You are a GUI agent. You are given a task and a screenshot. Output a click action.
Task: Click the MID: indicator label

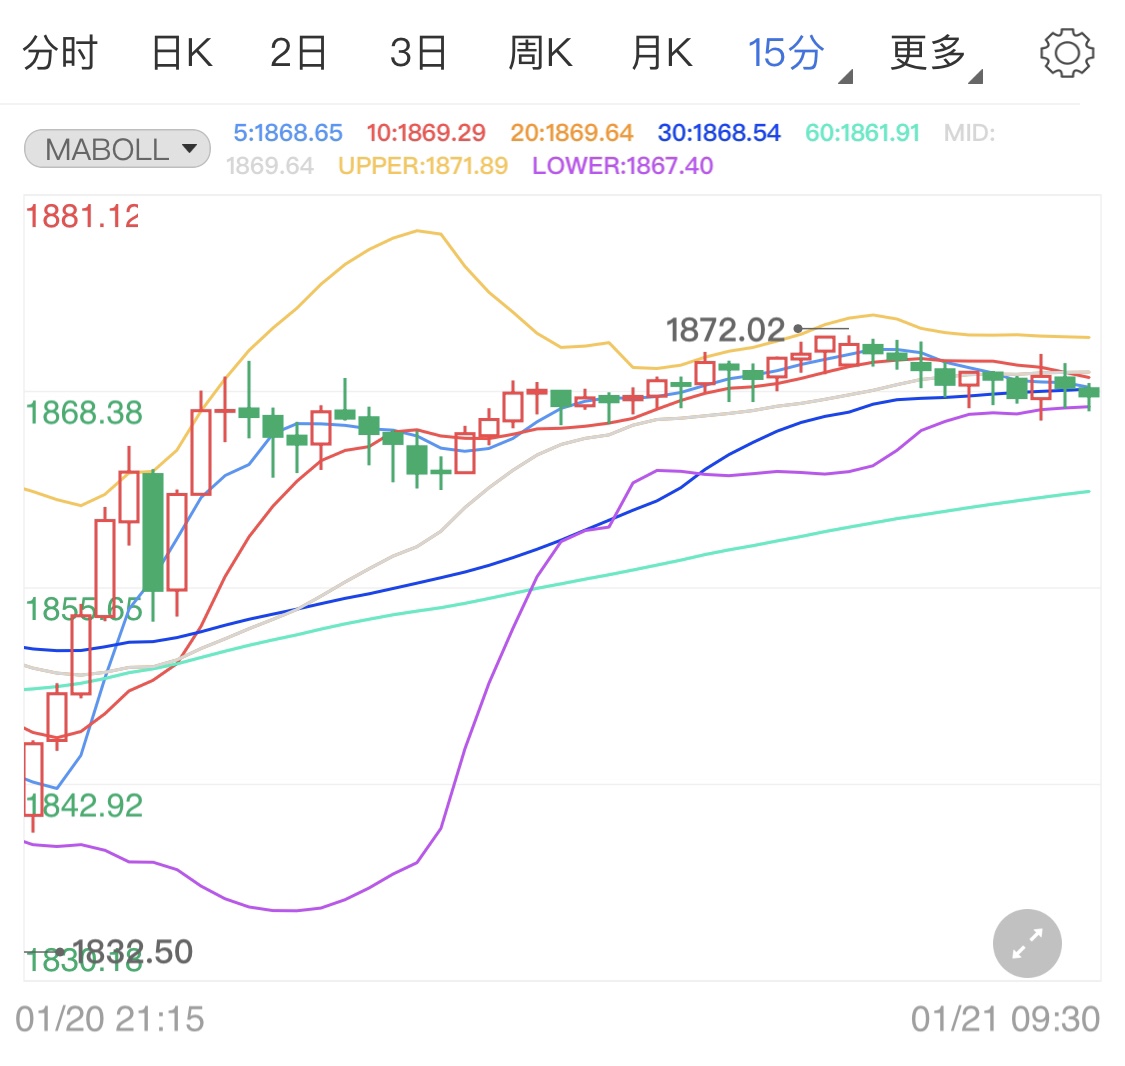tap(969, 133)
